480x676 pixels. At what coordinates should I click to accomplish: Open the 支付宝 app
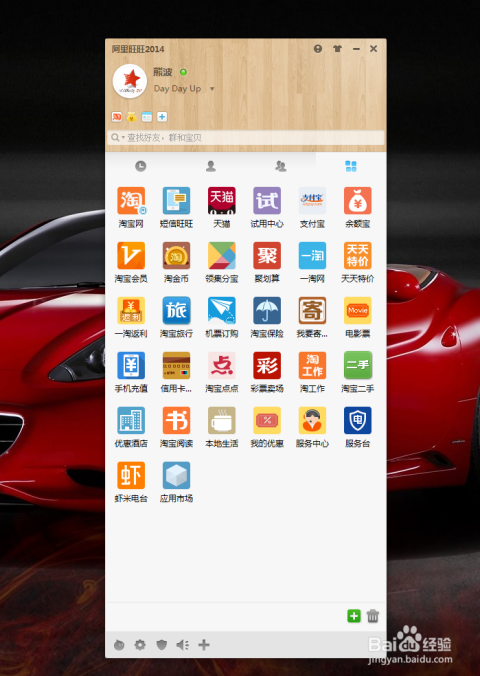click(x=312, y=201)
